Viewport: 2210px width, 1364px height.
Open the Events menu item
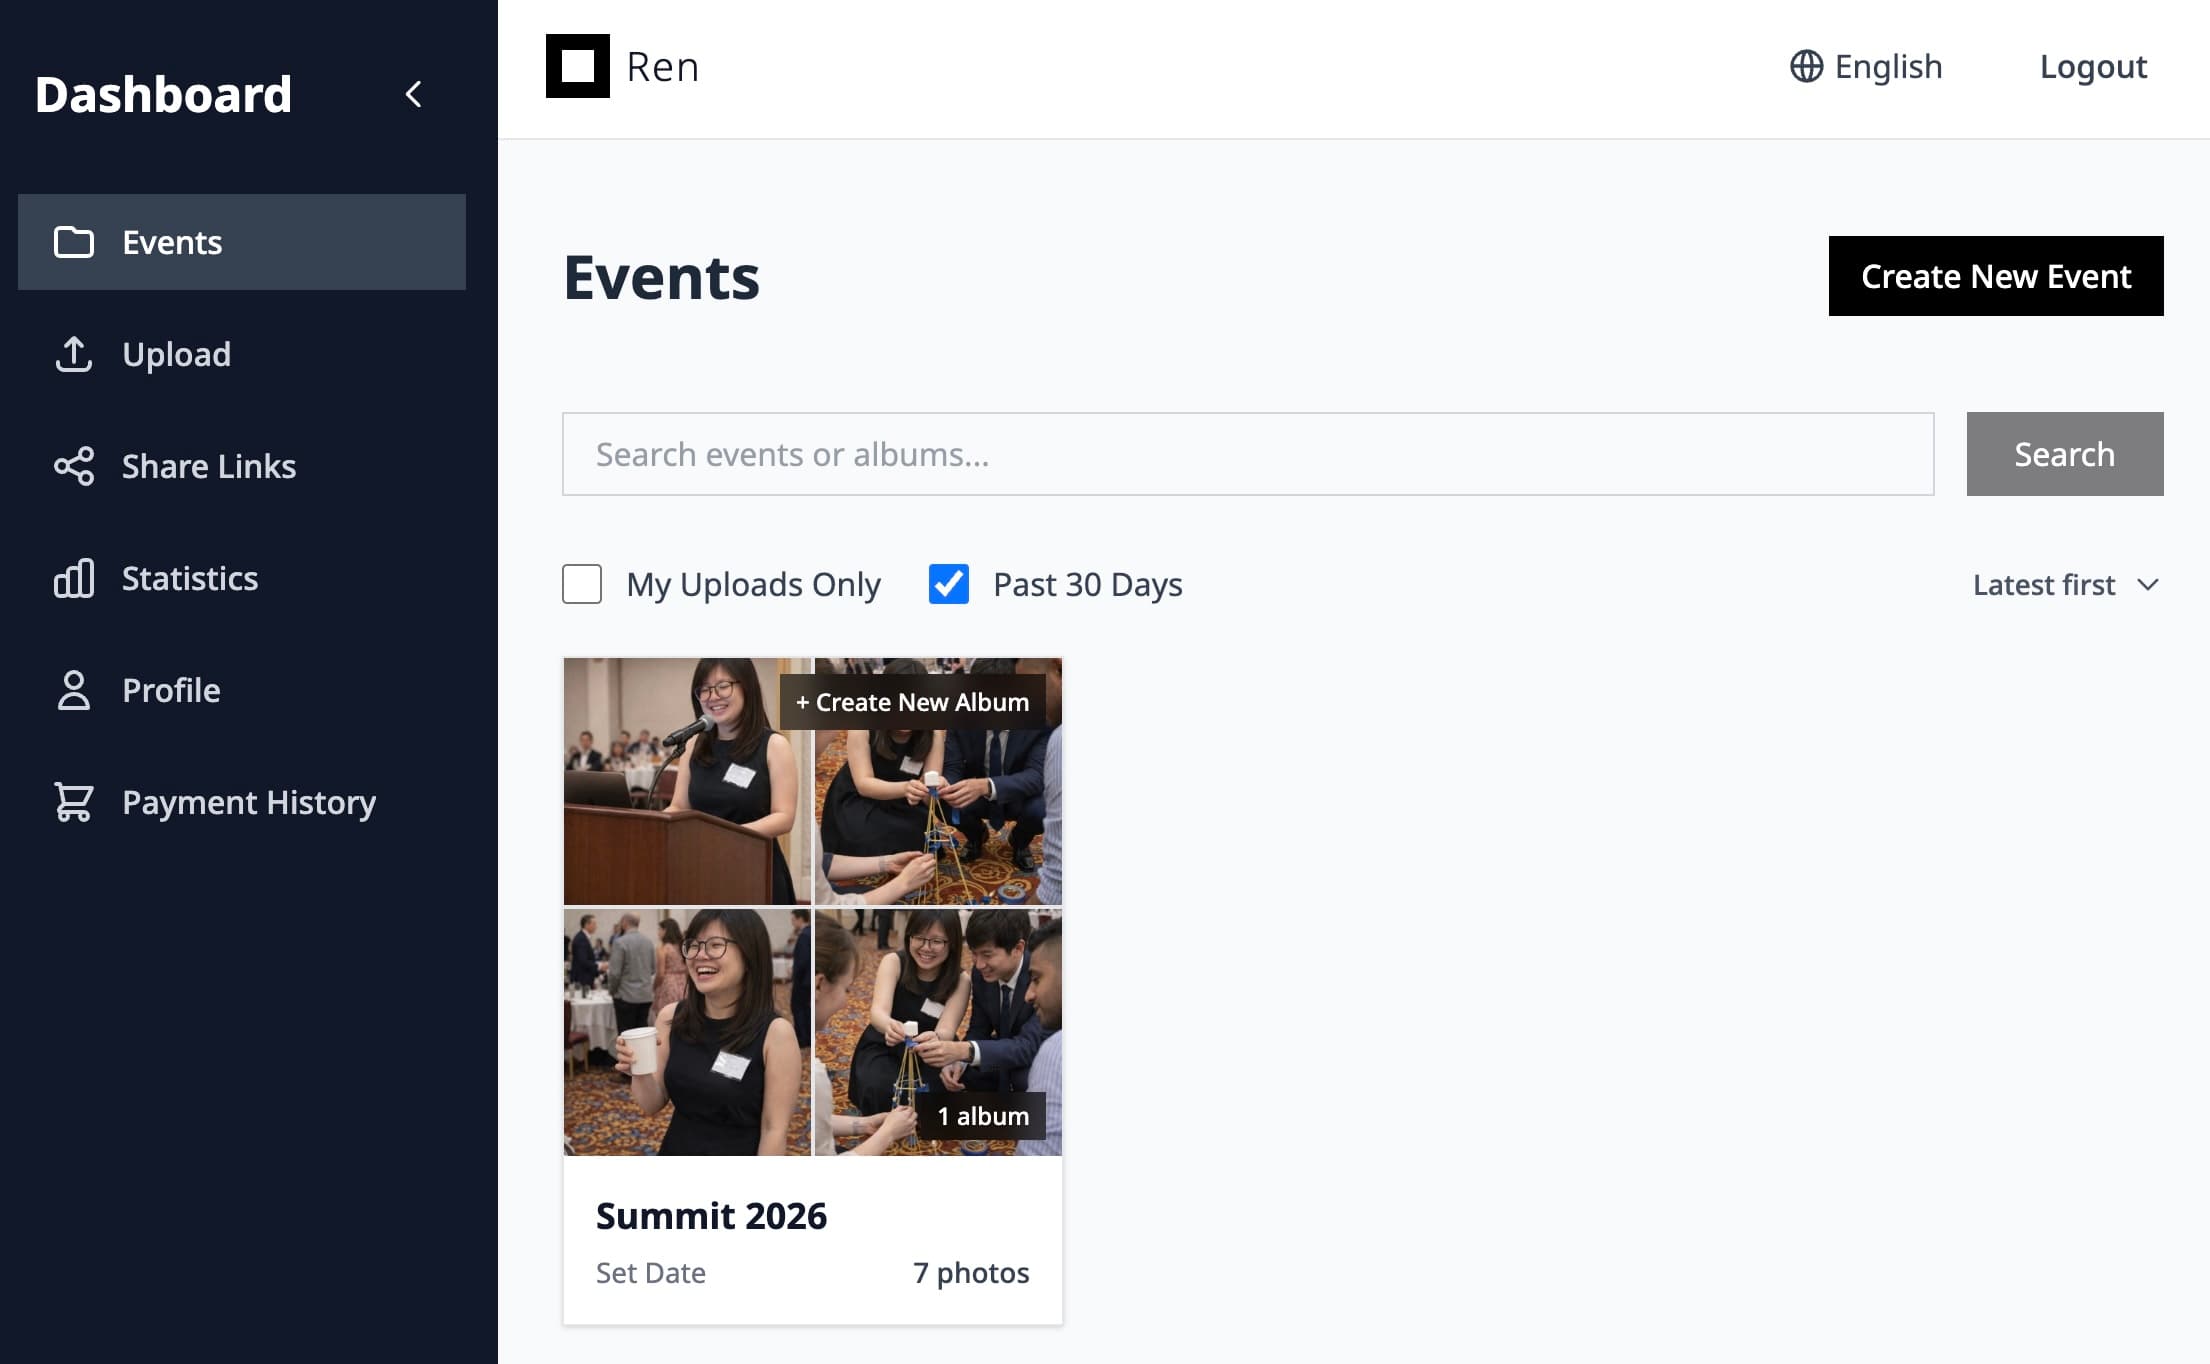pos(242,242)
